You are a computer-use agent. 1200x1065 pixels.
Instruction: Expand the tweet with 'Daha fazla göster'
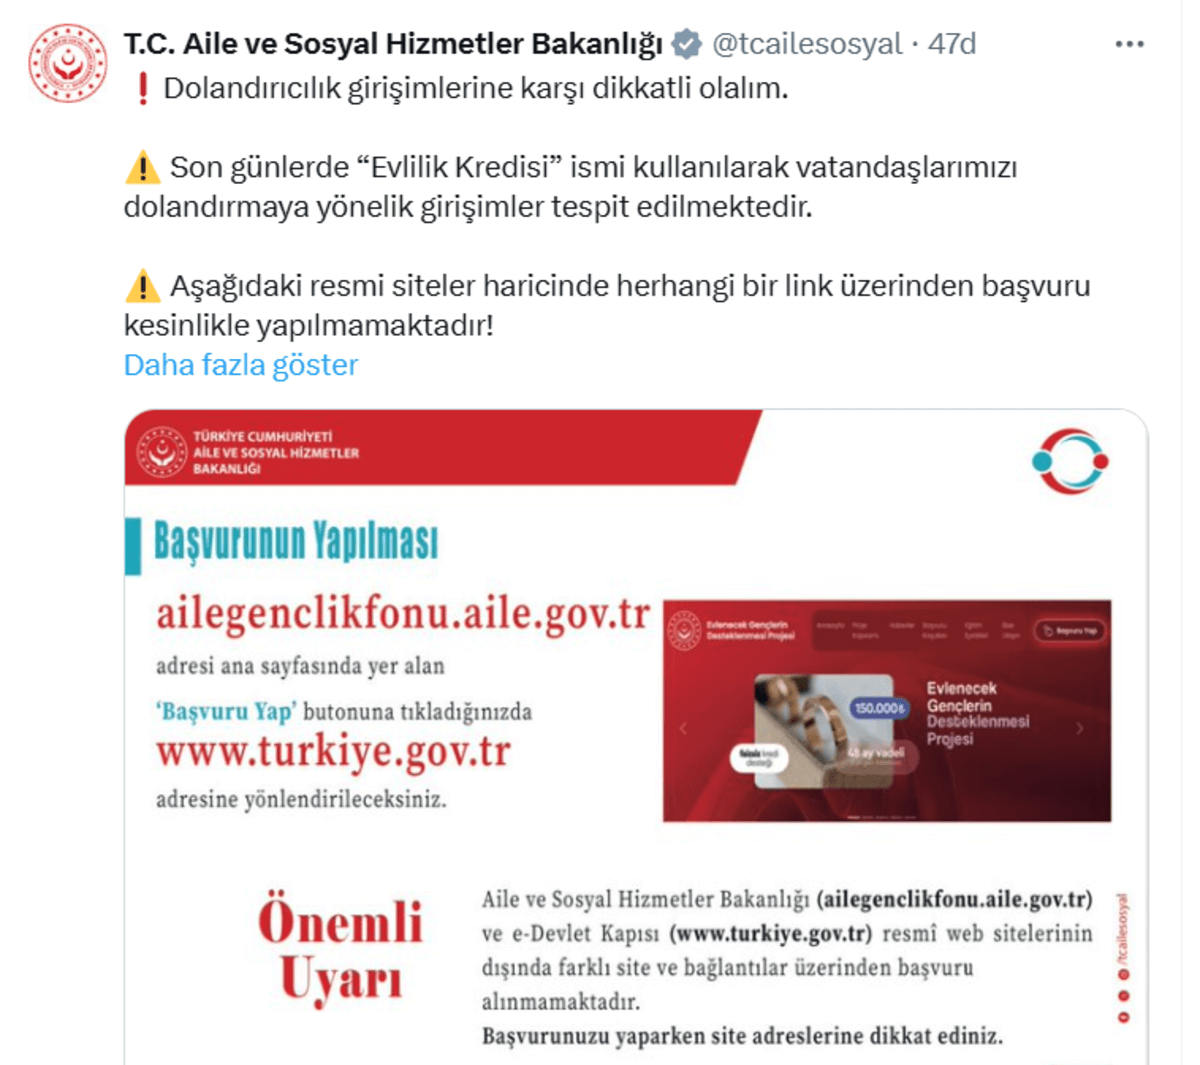point(240,365)
